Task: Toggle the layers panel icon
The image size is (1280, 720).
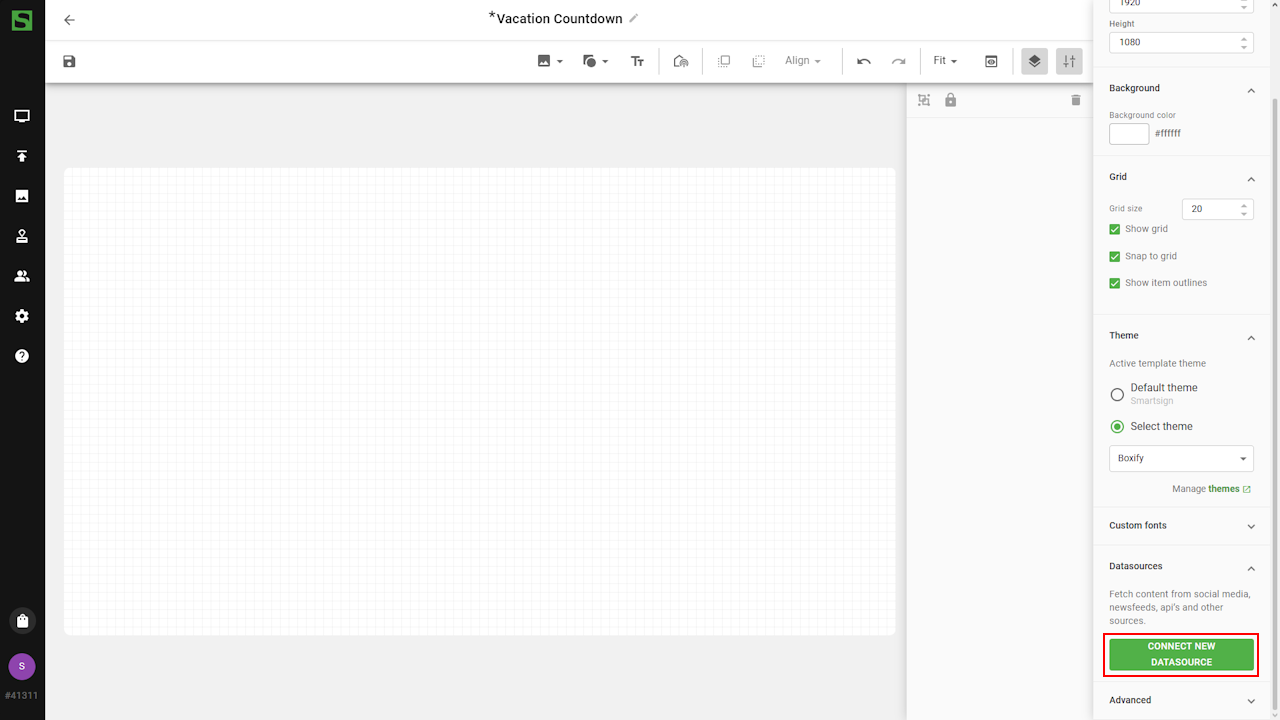Action: [1034, 61]
